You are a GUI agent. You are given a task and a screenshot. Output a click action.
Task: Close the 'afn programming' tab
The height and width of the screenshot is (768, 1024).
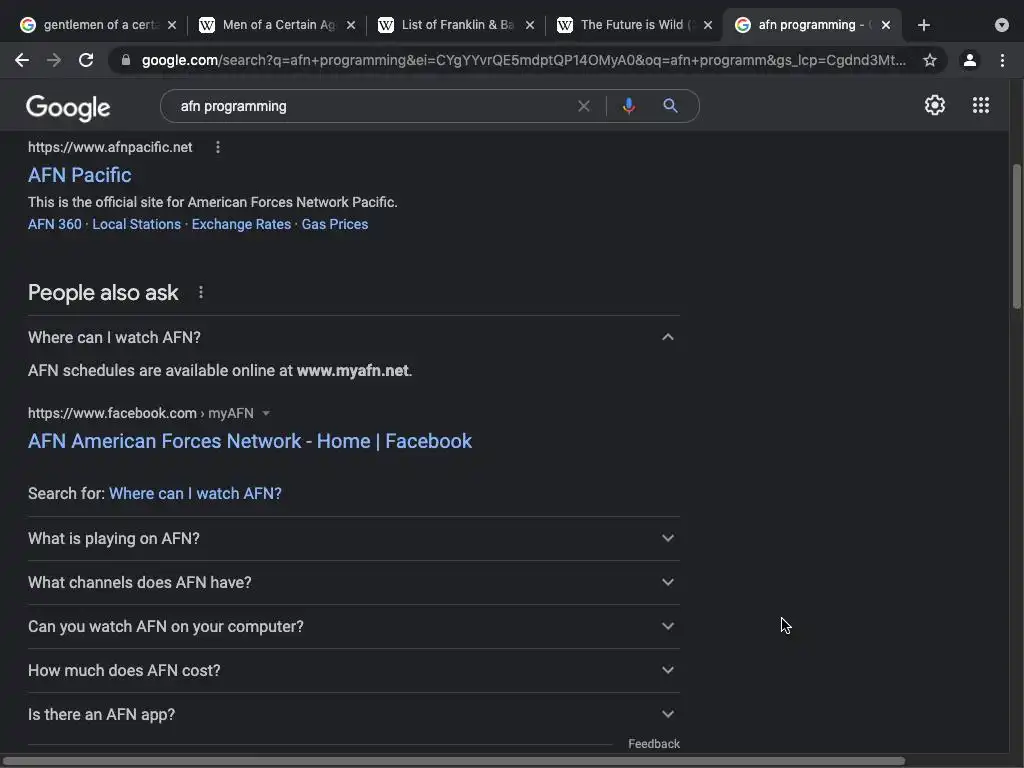[886, 25]
